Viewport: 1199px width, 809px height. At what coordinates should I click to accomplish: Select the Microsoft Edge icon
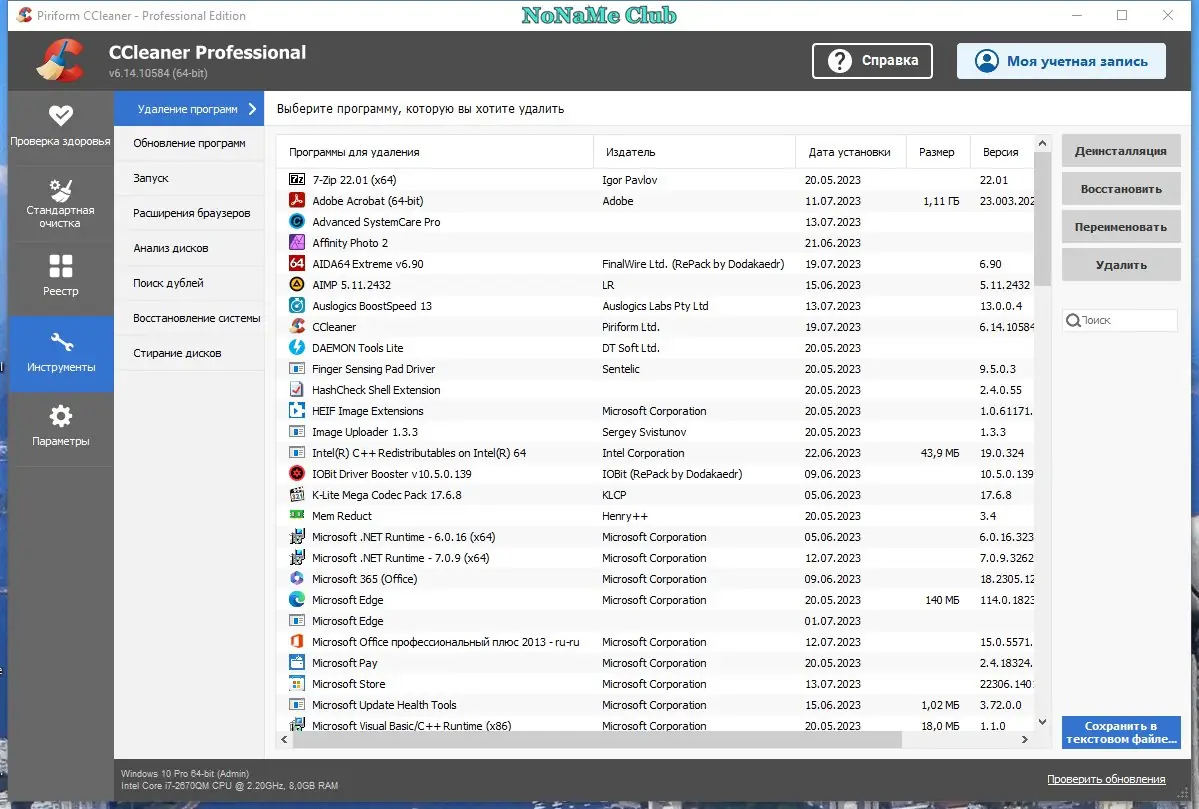(x=297, y=599)
